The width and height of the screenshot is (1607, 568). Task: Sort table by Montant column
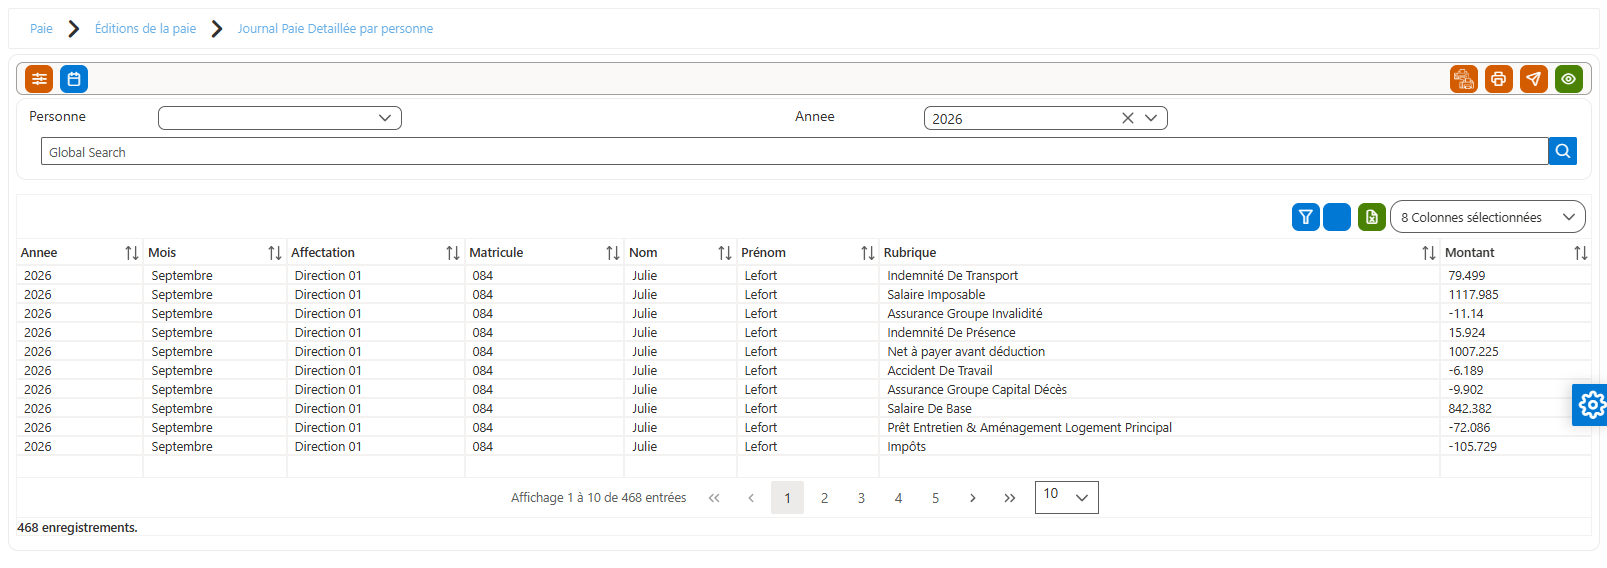coord(1580,253)
